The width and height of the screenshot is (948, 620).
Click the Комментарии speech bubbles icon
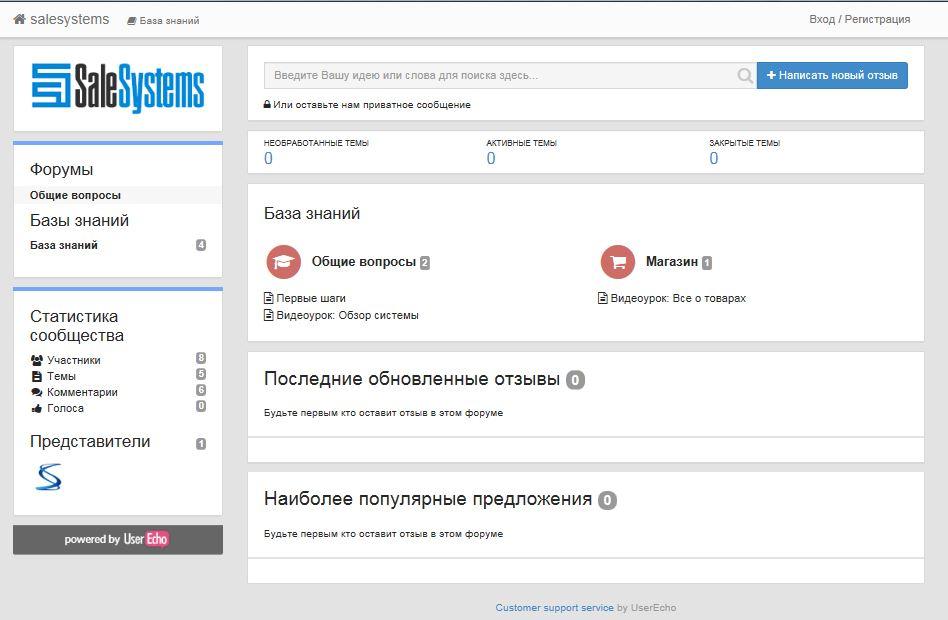click(x=37, y=392)
